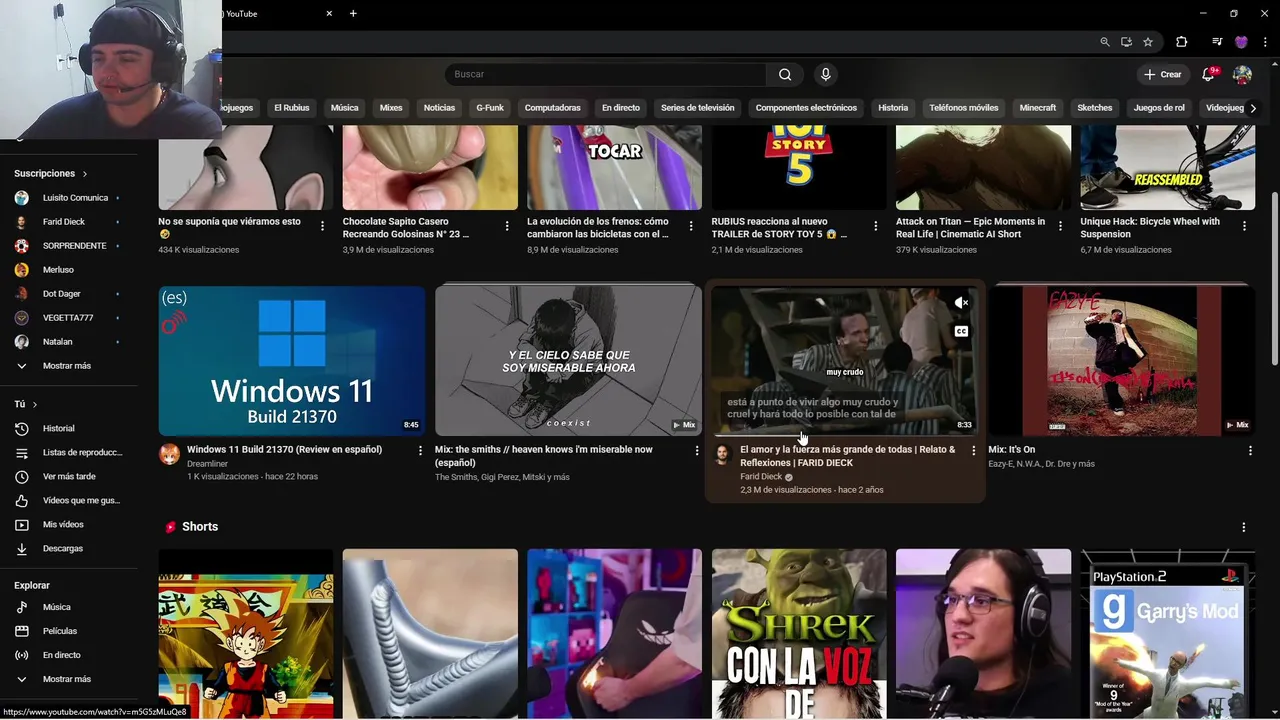This screenshot has height=720, width=1280.
Task: Open options for Chocolate Sapito Casero video
Action: click(x=507, y=227)
